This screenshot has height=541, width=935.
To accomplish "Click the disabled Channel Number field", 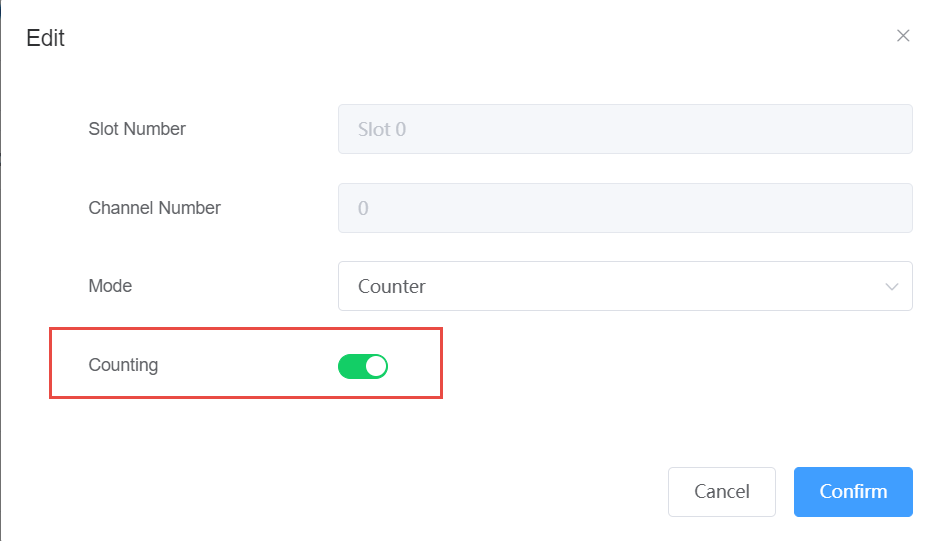I will 624,208.
